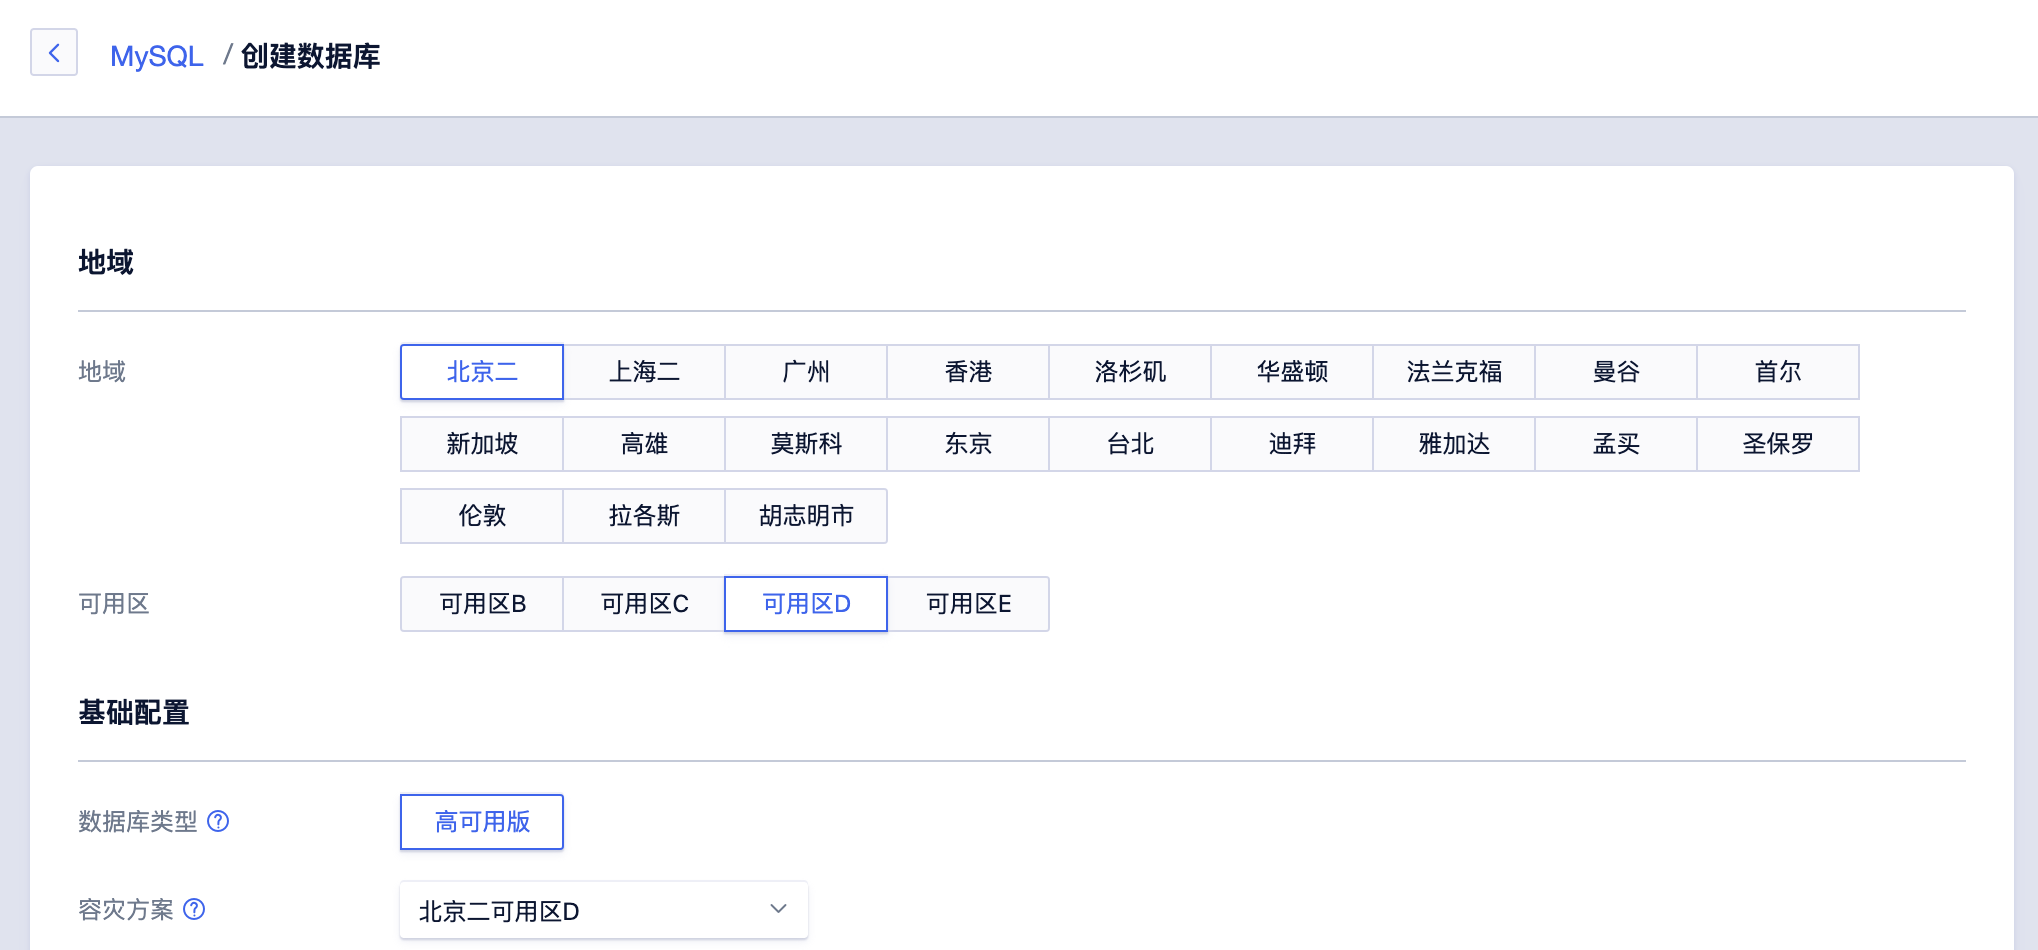
Task: Choose the 胡志明市 region
Action: [806, 515]
